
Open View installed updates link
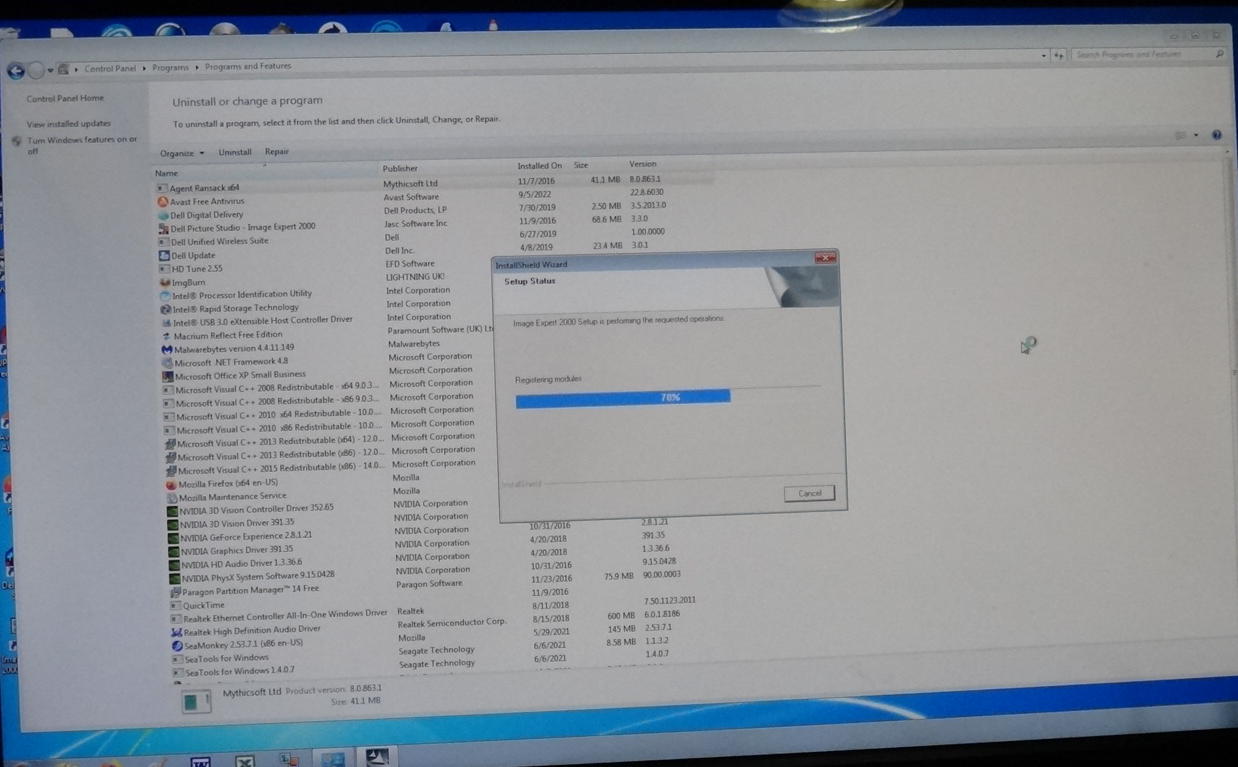click(x=69, y=124)
